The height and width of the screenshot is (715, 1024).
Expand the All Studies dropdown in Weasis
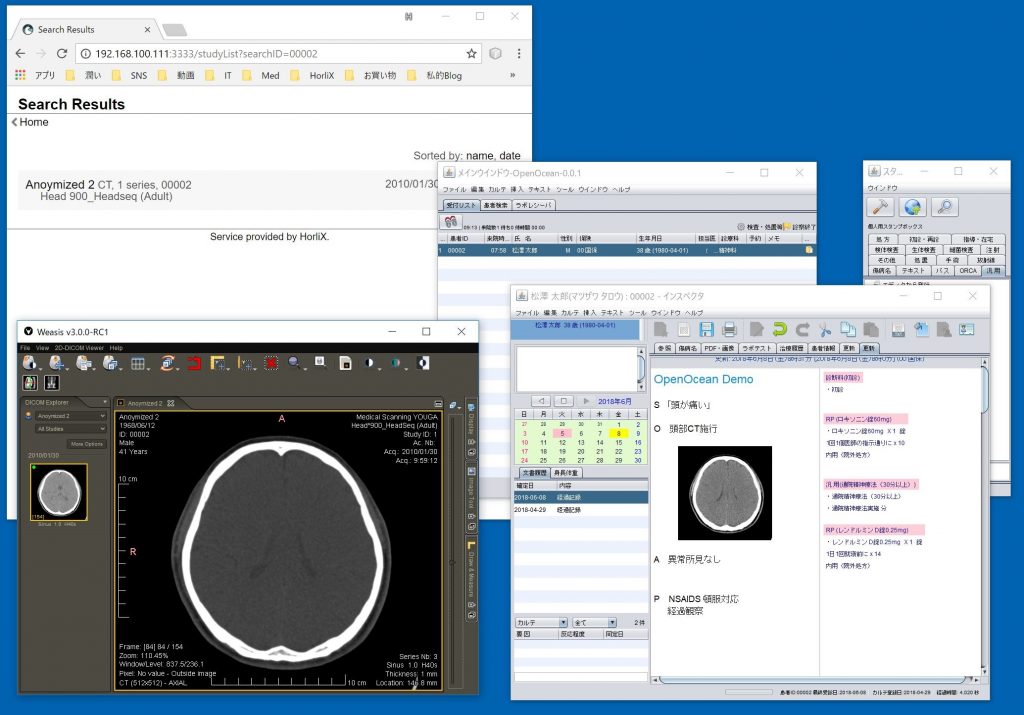click(70, 428)
